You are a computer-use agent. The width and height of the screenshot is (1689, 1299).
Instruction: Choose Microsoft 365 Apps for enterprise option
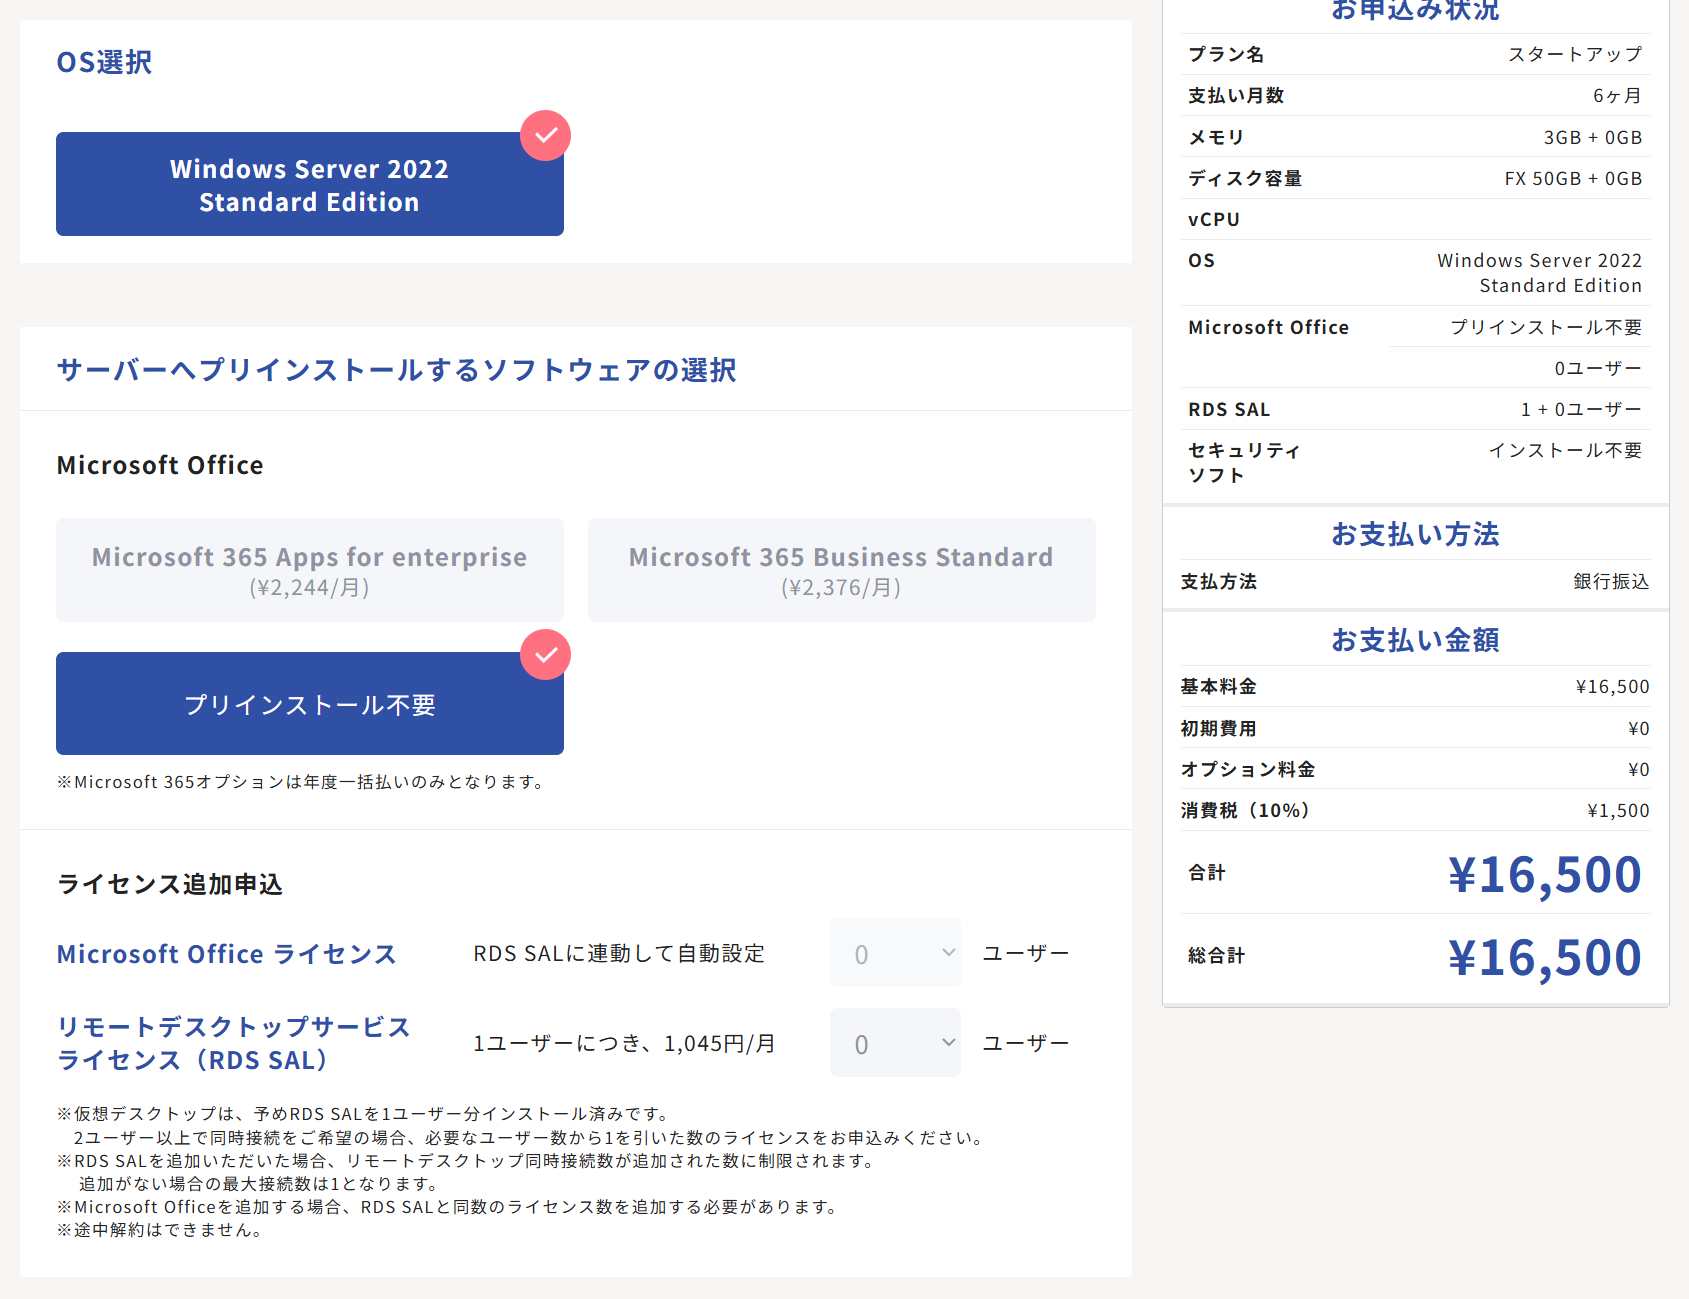click(309, 570)
